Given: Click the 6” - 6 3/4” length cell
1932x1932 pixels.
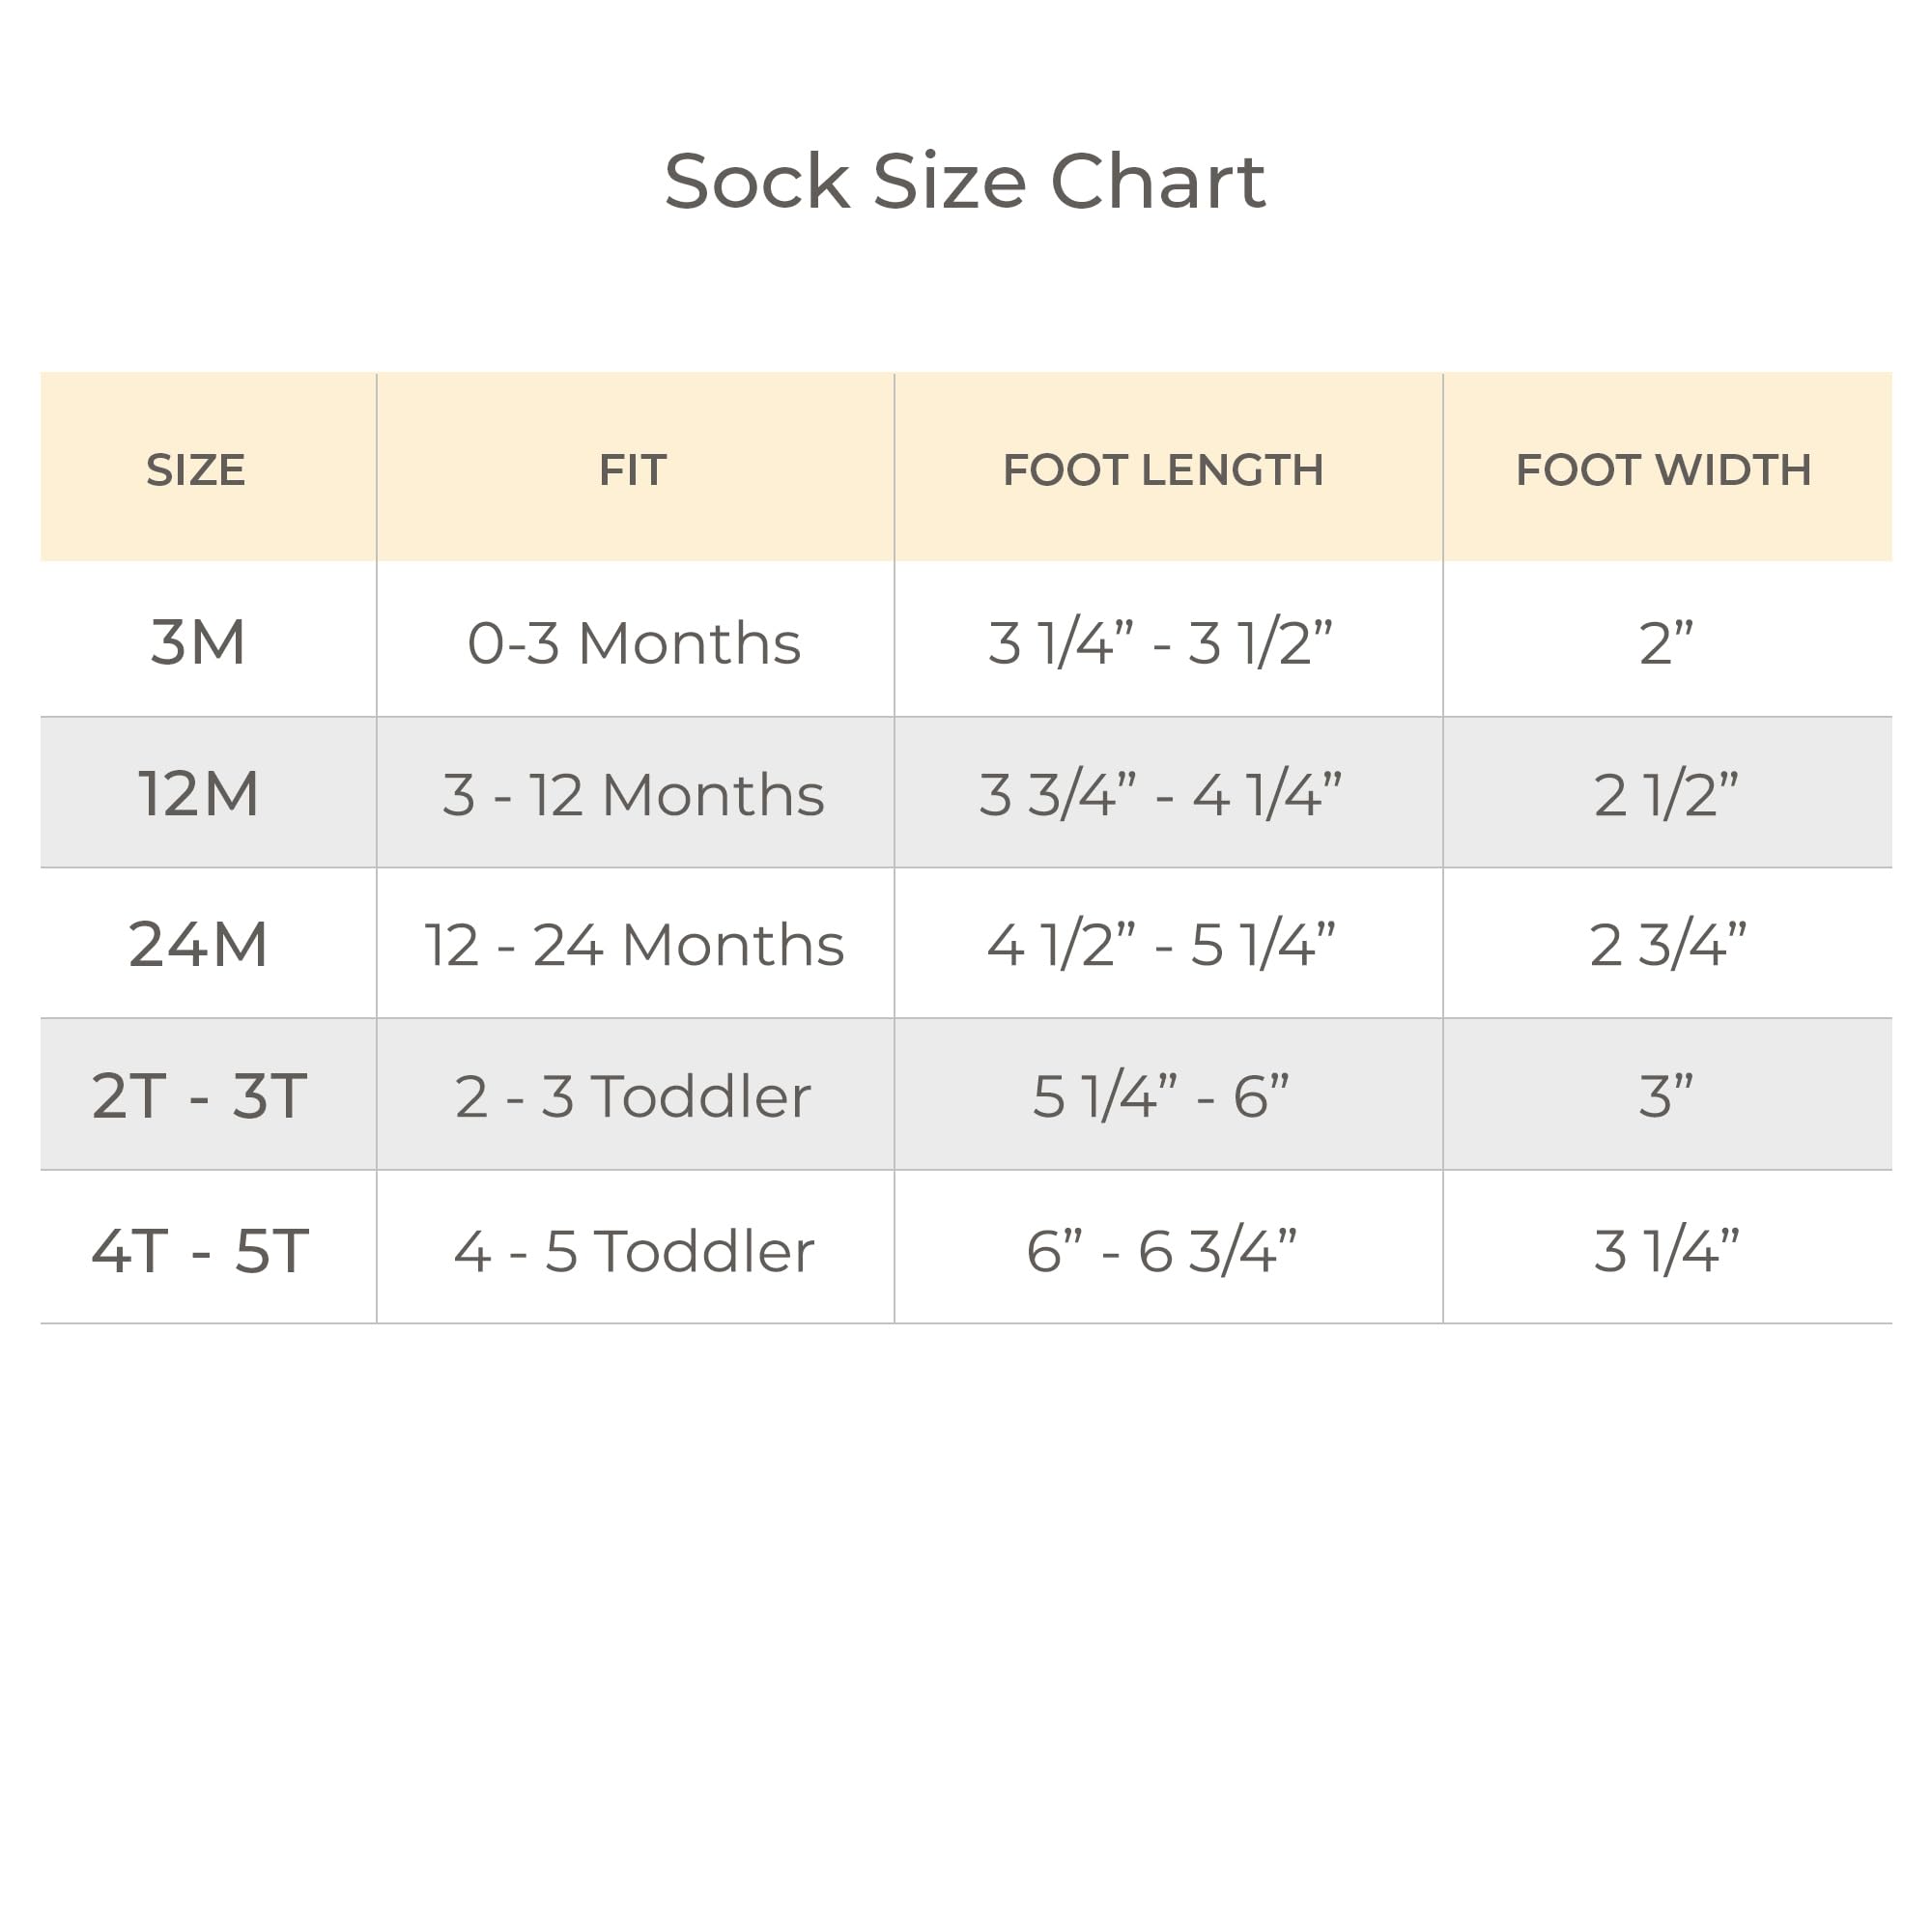Looking at the screenshot, I should click(1161, 1251).
